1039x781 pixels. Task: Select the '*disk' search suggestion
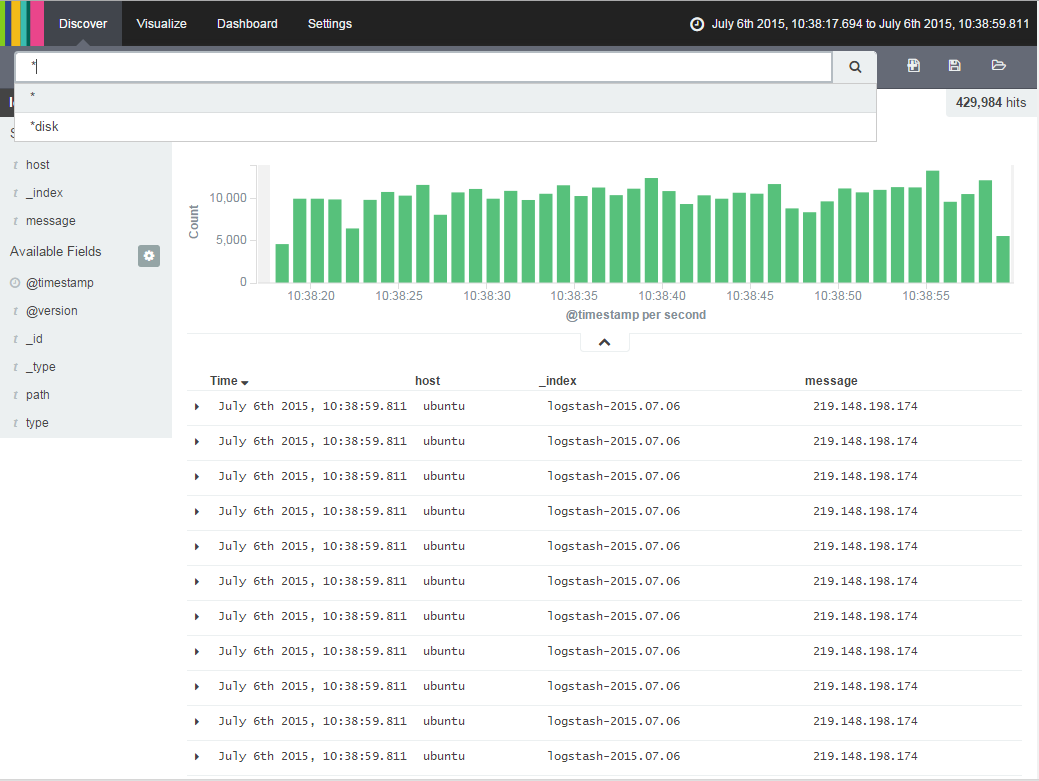[x=445, y=127]
